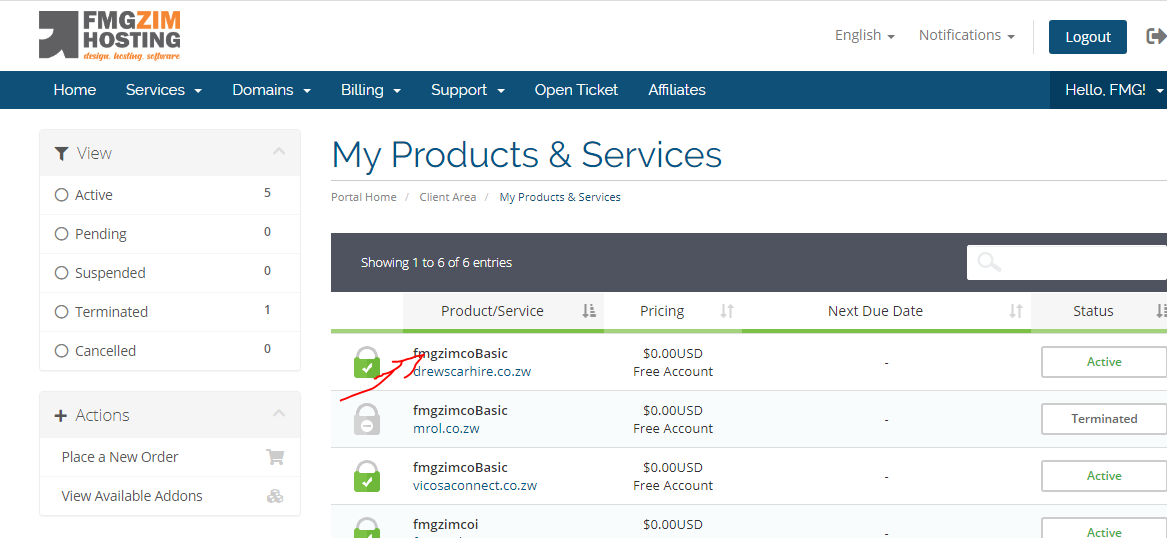Select the Terminated filter radio button
This screenshot has width=1167, height=538.
62,312
